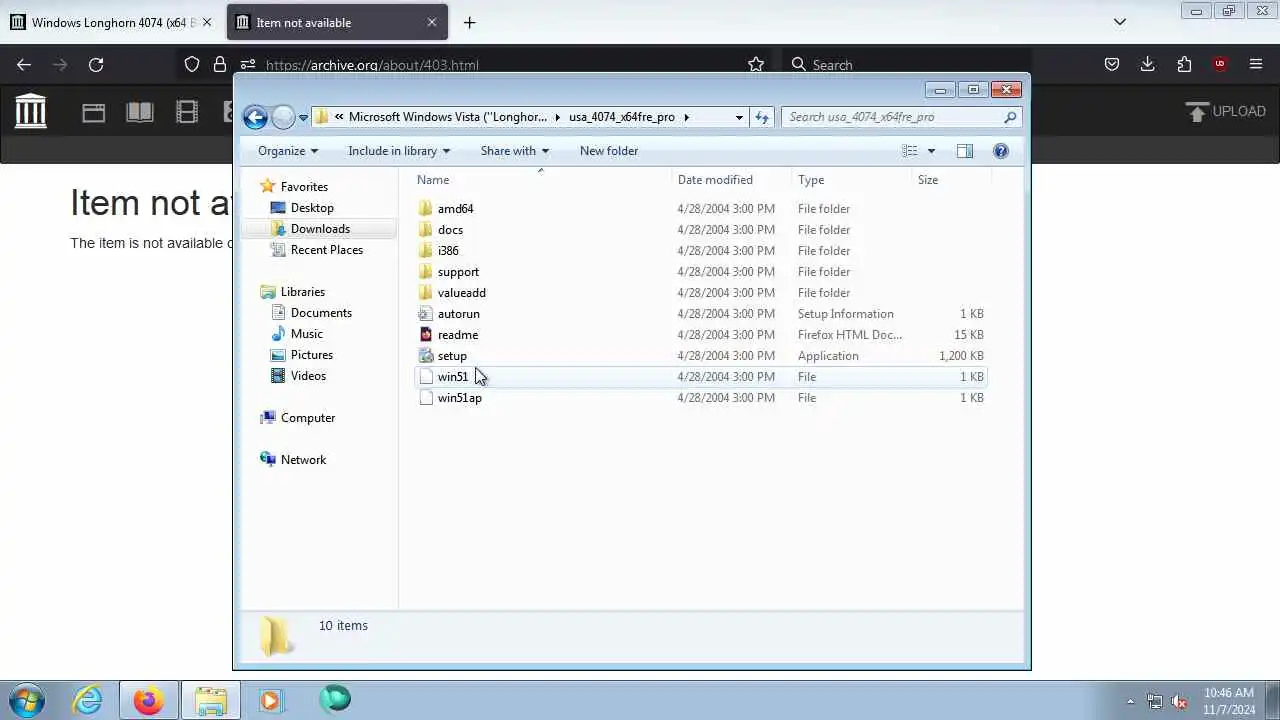Image resolution: width=1280 pixels, height=720 pixels.
Task: Click the Explorer Forward arrow button
Action: pos(283,117)
